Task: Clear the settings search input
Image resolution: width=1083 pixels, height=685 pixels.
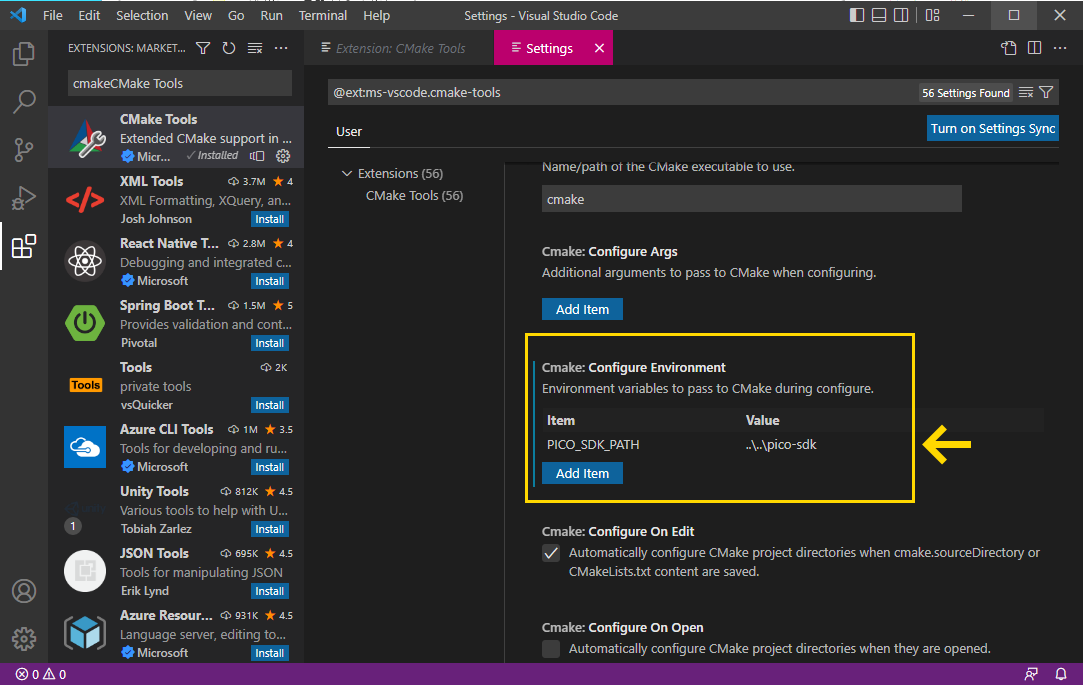Action: click(1026, 93)
